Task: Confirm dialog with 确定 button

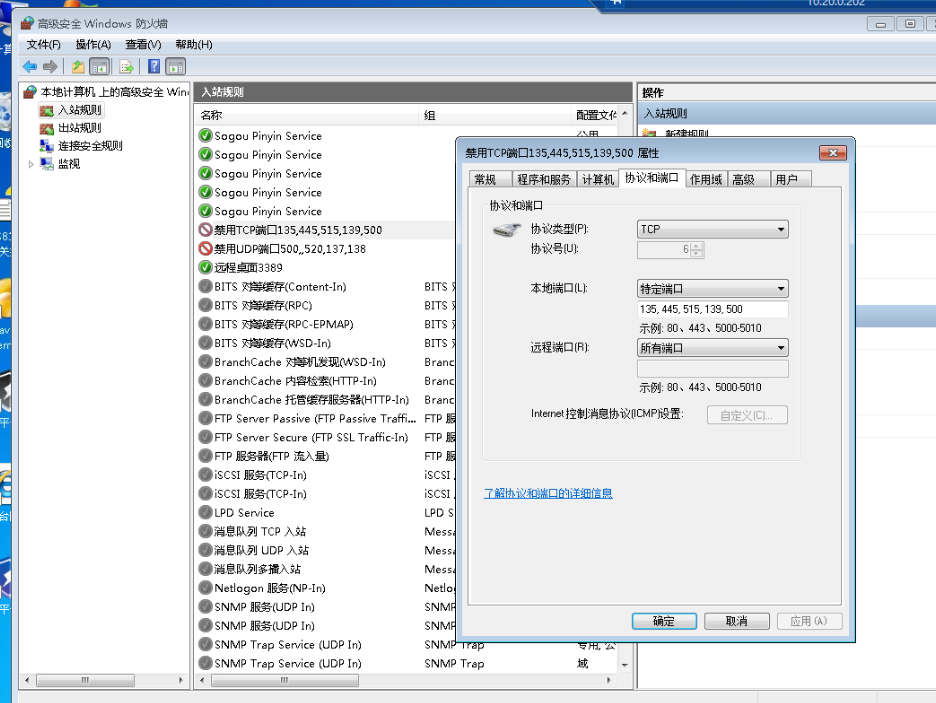Action: click(664, 621)
